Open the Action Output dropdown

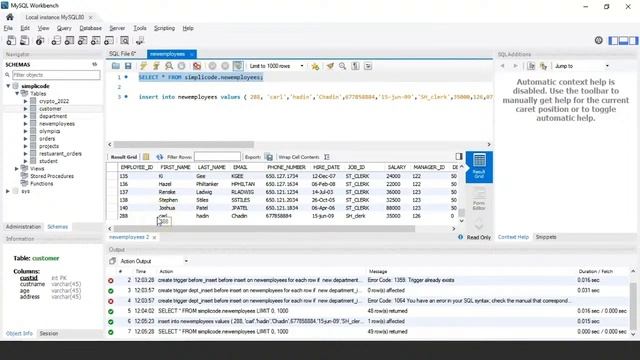coord(154,261)
